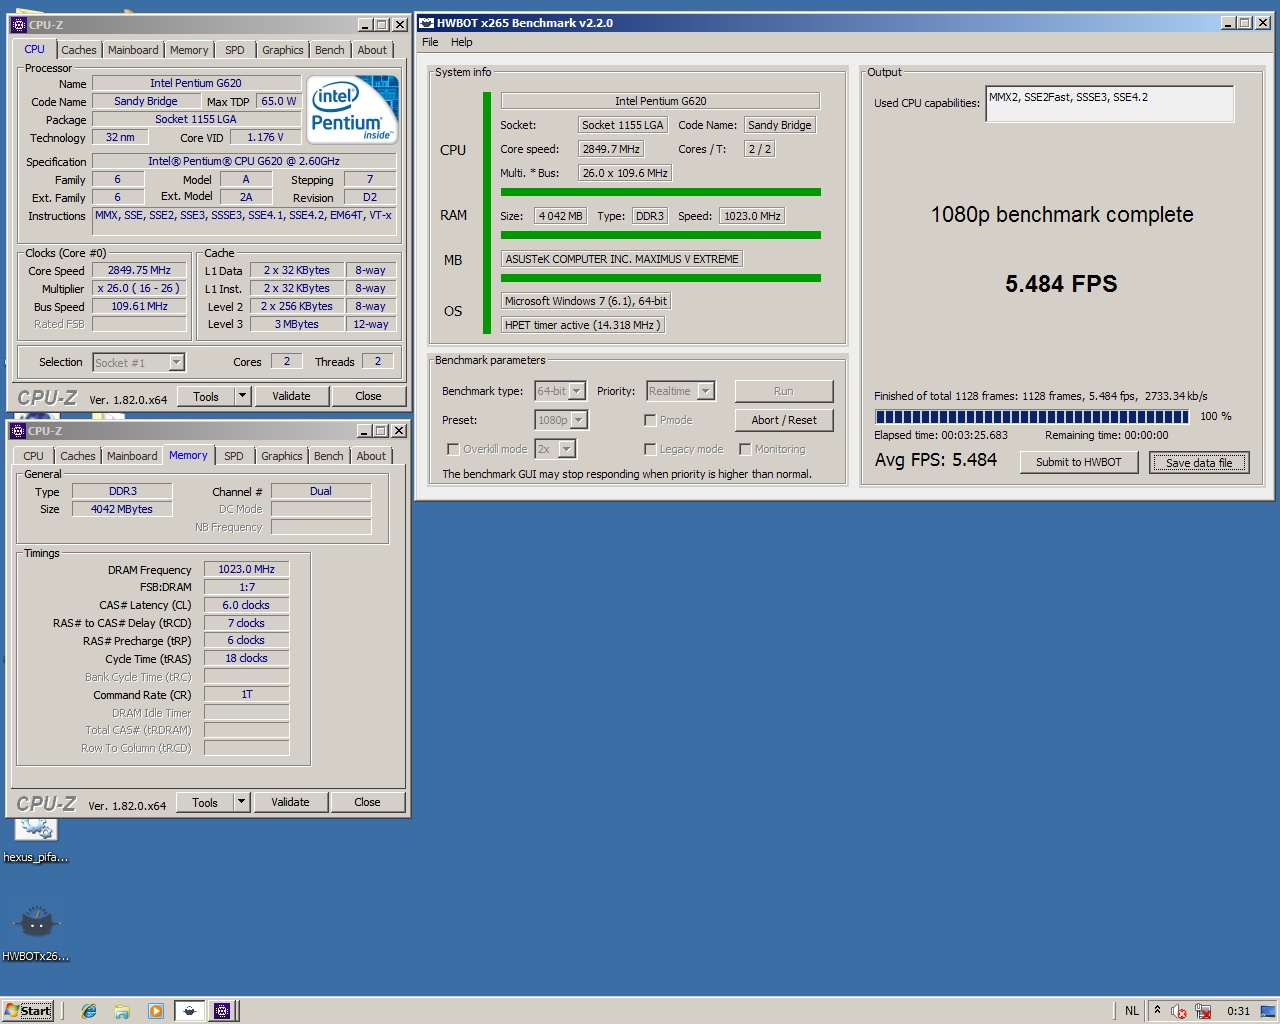Click the DRAM Frequency 1023.0 MHz value
This screenshot has width=1280, height=1024.
[x=247, y=569]
